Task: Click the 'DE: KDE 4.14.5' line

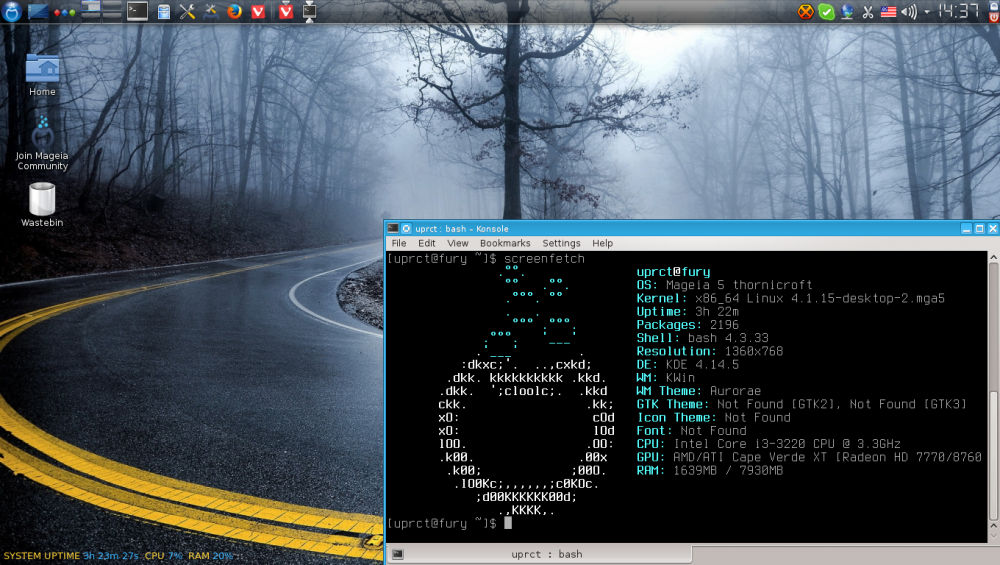Action: (687, 365)
